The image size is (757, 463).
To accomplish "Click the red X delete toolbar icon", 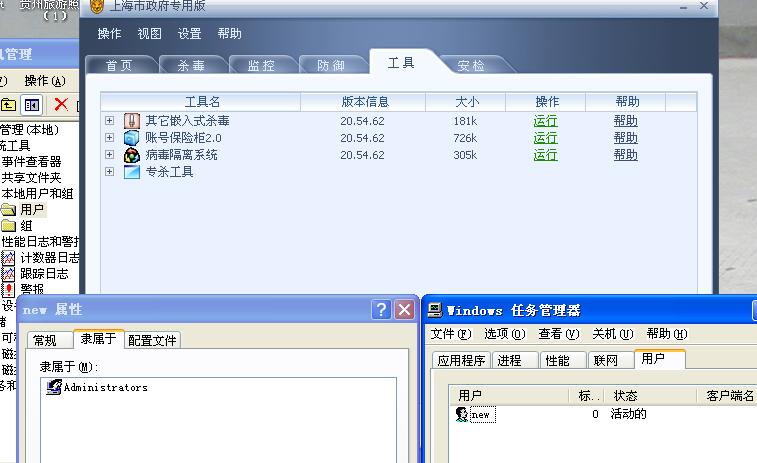I will 61,104.
